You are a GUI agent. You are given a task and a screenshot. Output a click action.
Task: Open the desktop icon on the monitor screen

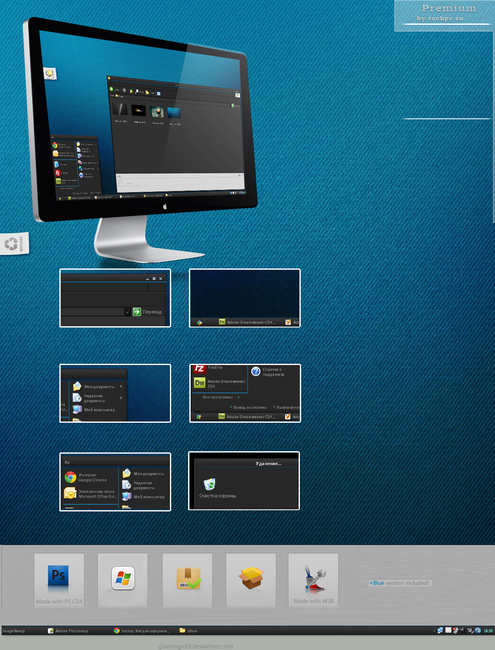(x=50, y=73)
